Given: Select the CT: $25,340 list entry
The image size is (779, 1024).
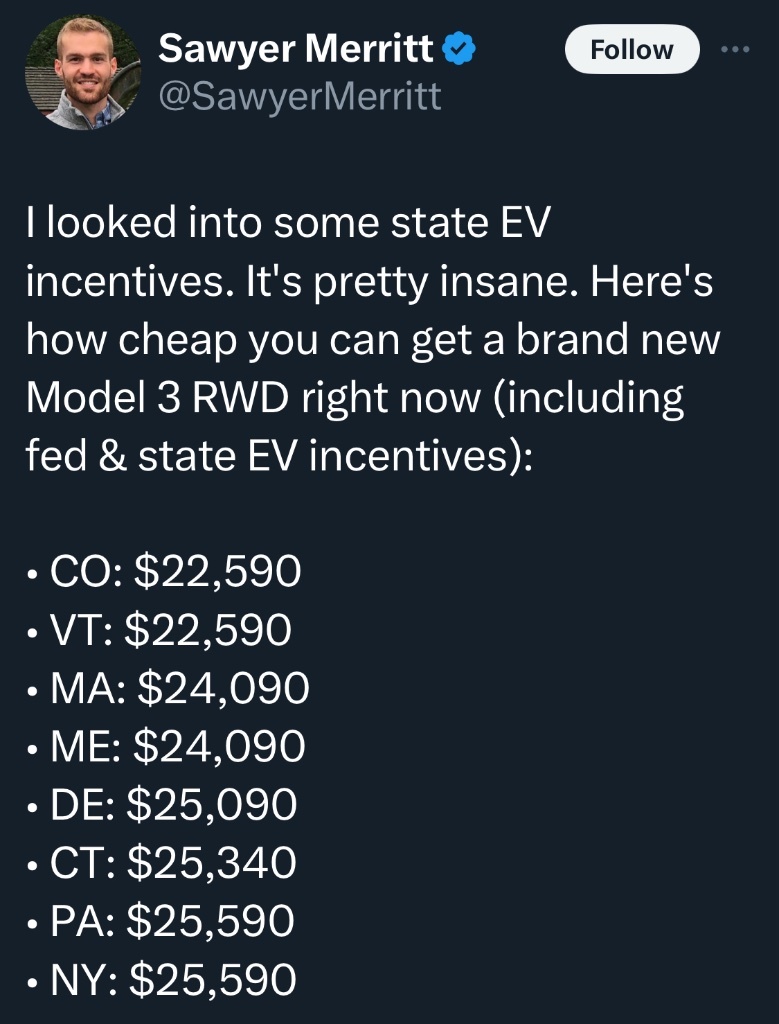Looking at the screenshot, I should coord(162,863).
